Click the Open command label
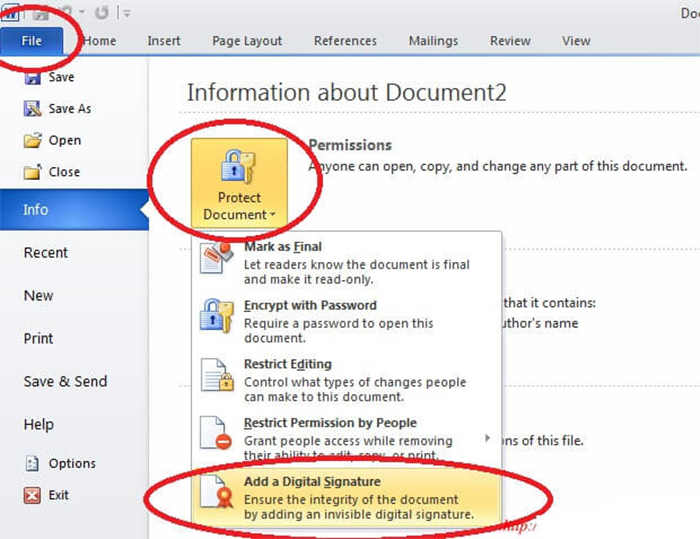Image resolution: width=700 pixels, height=539 pixels. [65, 140]
